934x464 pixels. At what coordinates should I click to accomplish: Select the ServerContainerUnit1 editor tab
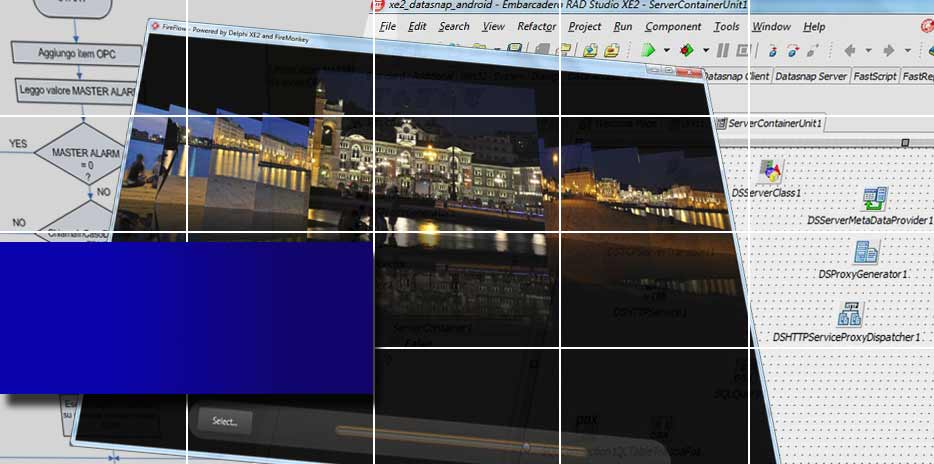pos(774,123)
